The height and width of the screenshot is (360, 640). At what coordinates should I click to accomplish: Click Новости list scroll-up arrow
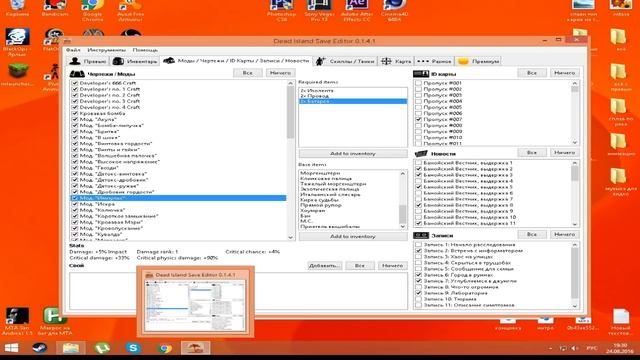click(575, 163)
